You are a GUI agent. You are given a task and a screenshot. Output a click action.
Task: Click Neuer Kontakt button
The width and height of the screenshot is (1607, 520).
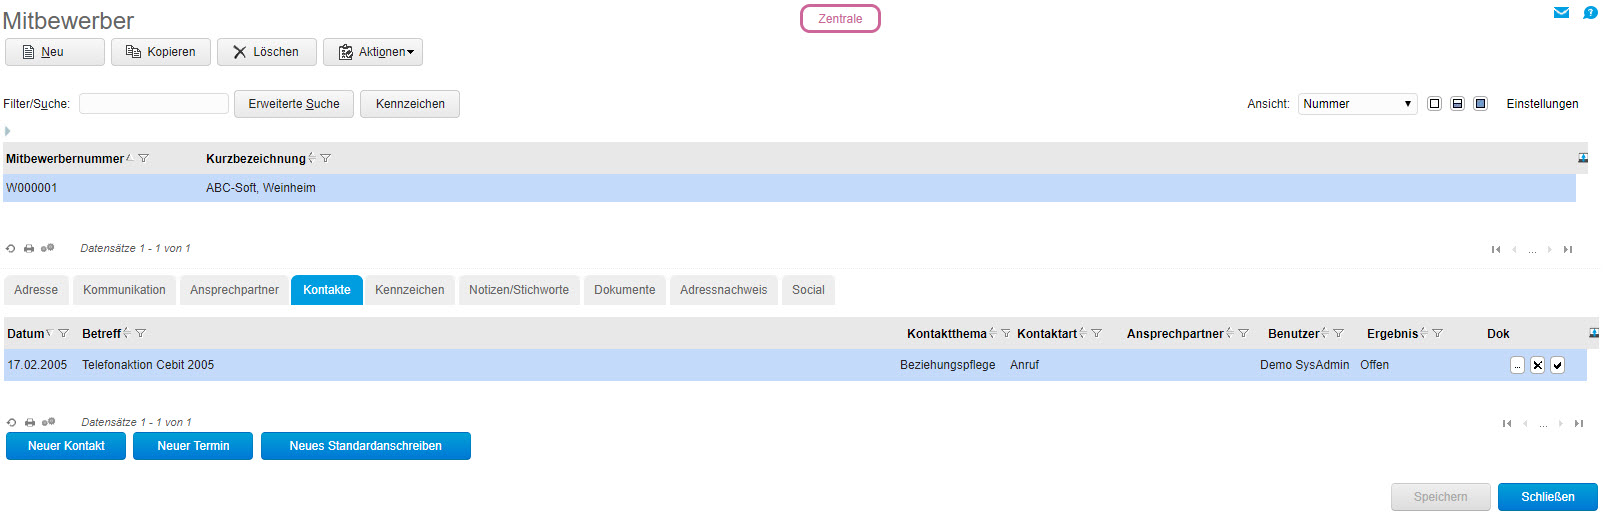coord(66,446)
